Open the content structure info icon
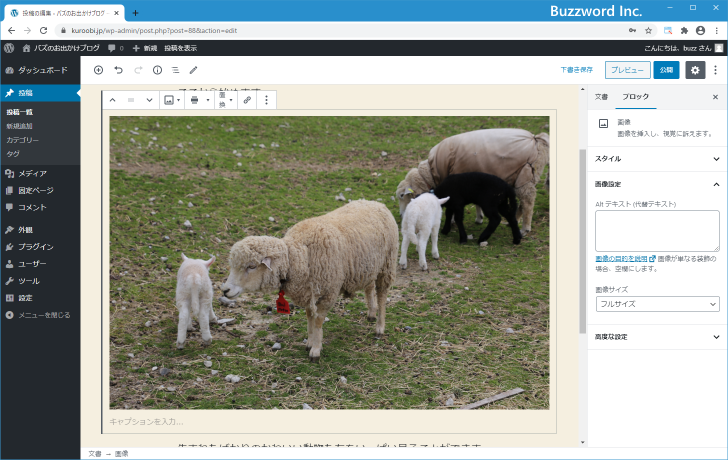This screenshot has width=728, height=460. tap(157, 70)
